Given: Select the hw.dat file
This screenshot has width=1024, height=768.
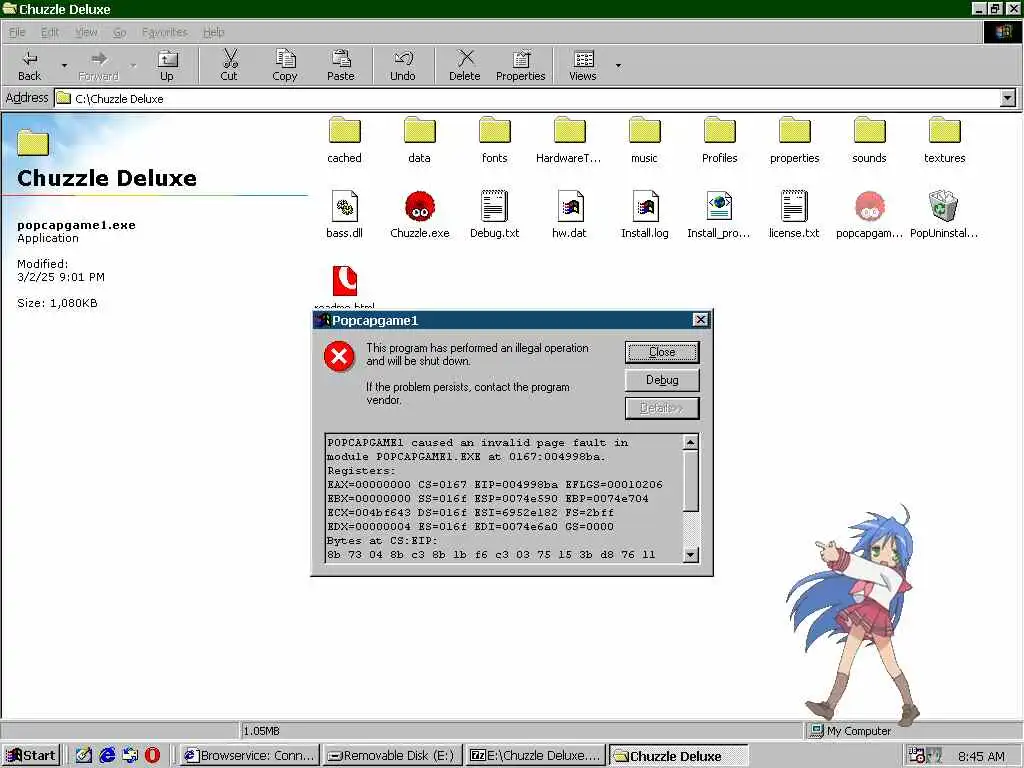Looking at the screenshot, I should (x=569, y=214).
